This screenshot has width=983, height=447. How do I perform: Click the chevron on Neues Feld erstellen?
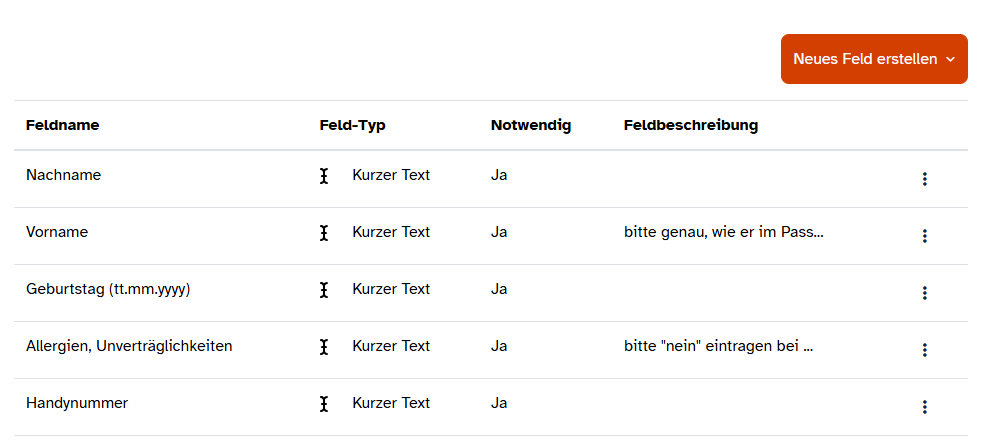click(950, 60)
